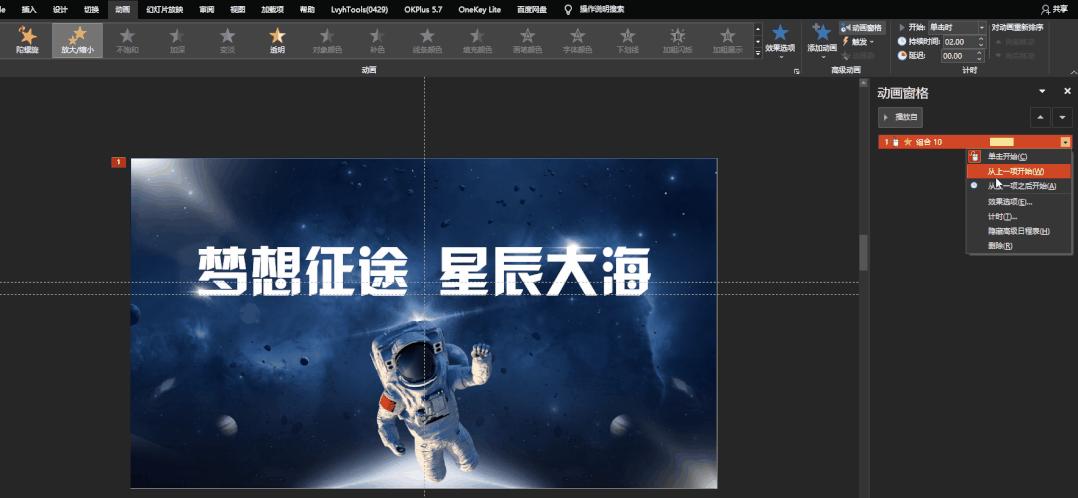Click the 播放自 play from button
1078x498 pixels.
pos(901,118)
